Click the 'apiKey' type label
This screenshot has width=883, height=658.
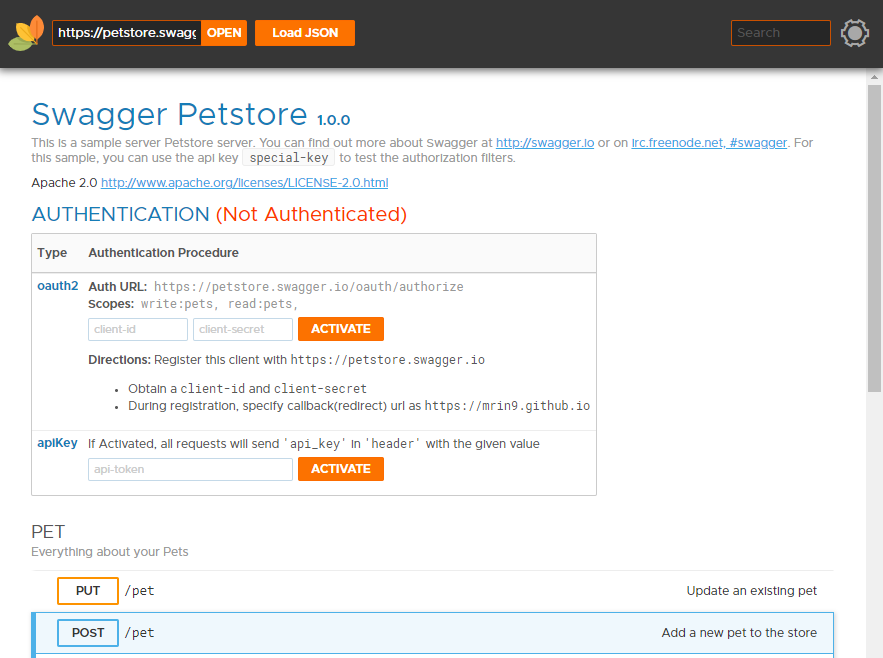(57, 443)
